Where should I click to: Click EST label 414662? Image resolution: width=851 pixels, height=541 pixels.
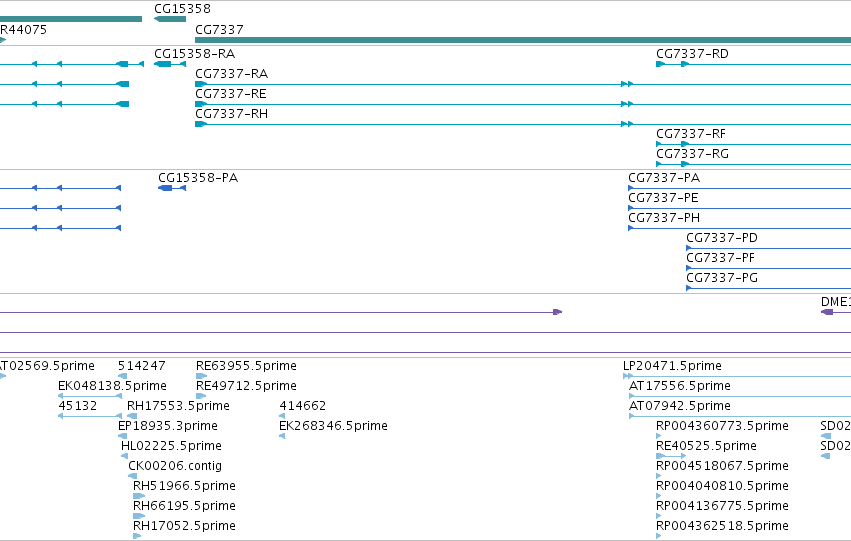[303, 406]
